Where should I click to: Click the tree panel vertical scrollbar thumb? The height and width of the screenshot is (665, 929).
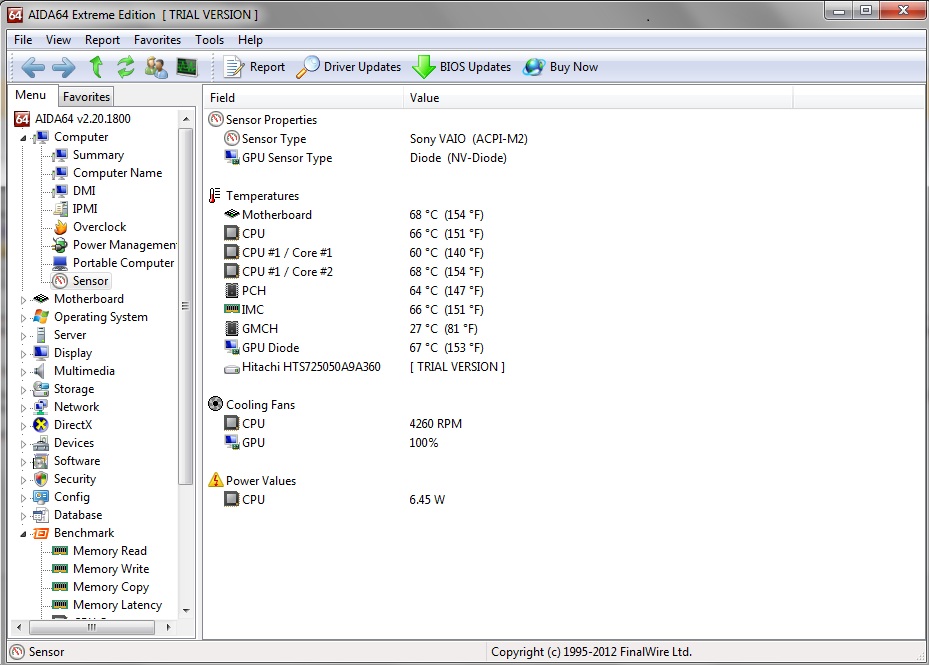point(185,306)
